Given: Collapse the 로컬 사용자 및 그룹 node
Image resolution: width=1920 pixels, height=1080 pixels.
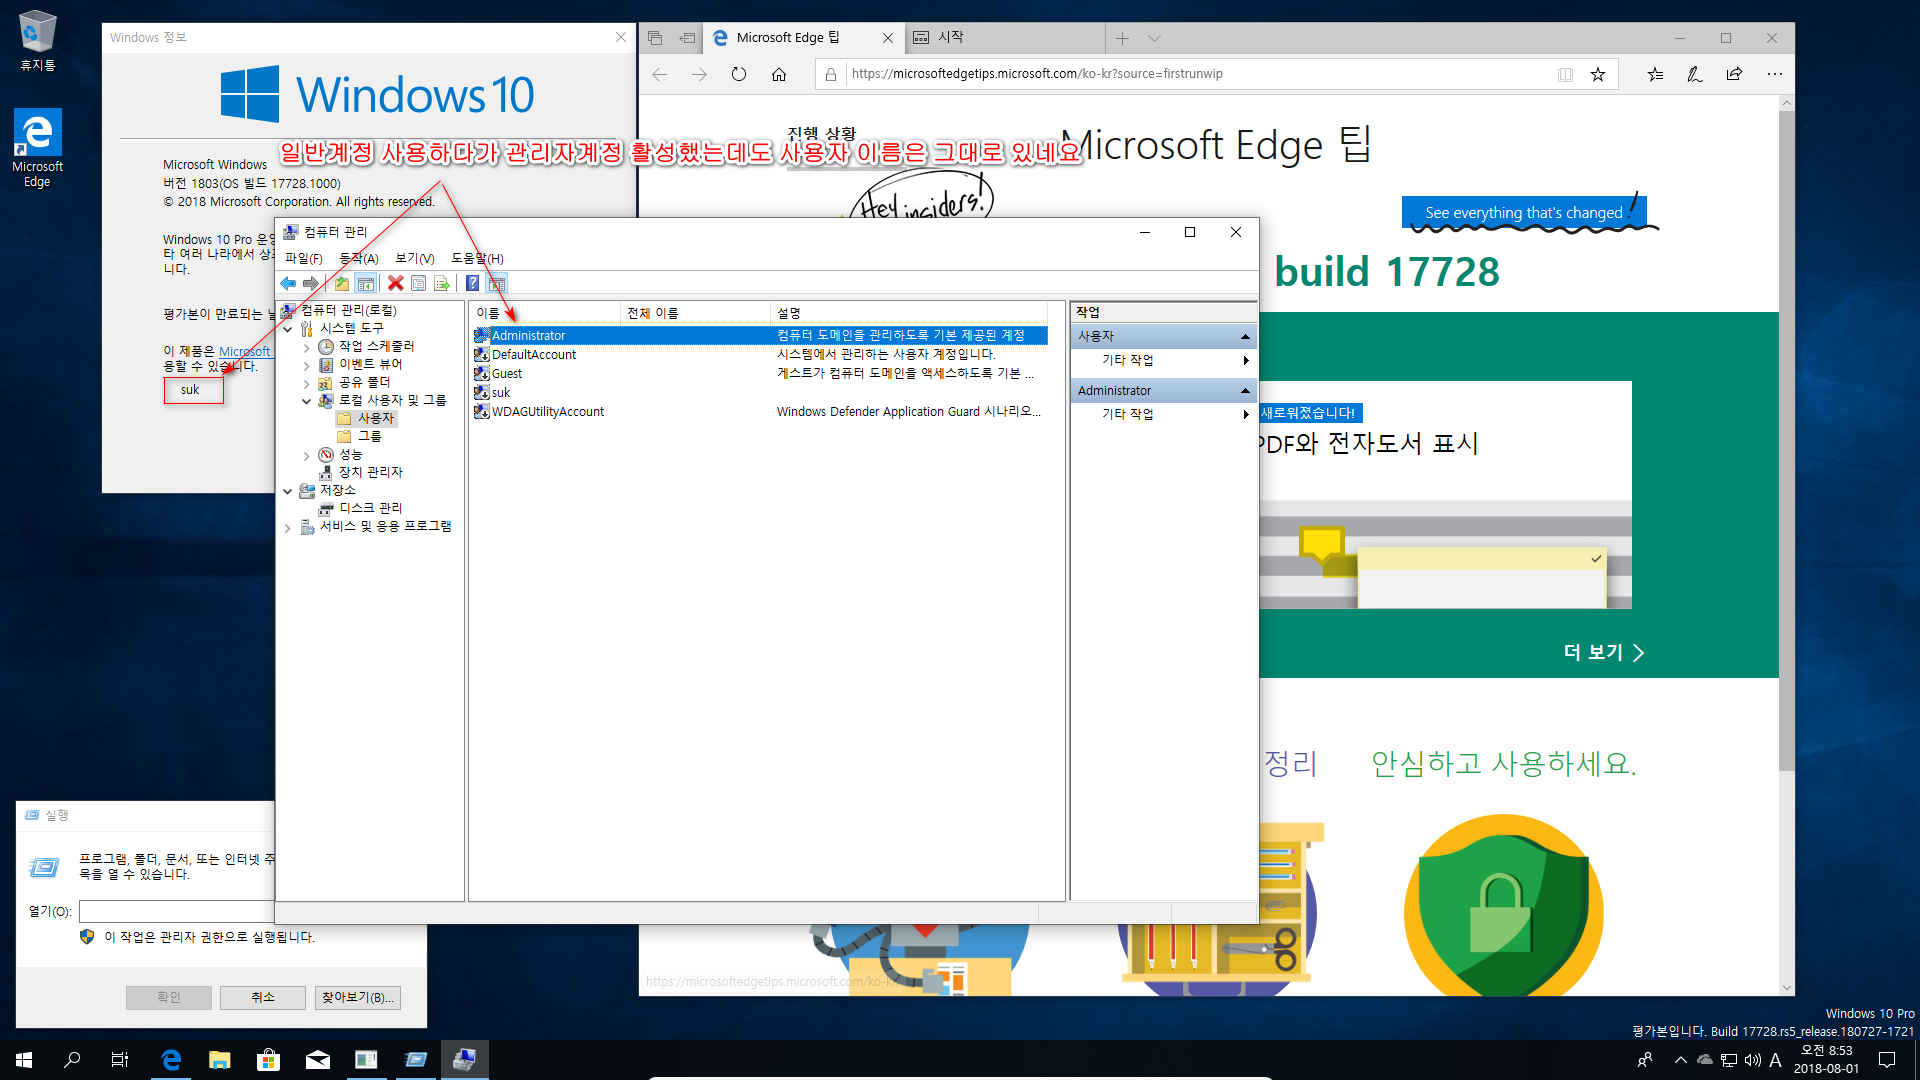Looking at the screenshot, I should (306, 401).
